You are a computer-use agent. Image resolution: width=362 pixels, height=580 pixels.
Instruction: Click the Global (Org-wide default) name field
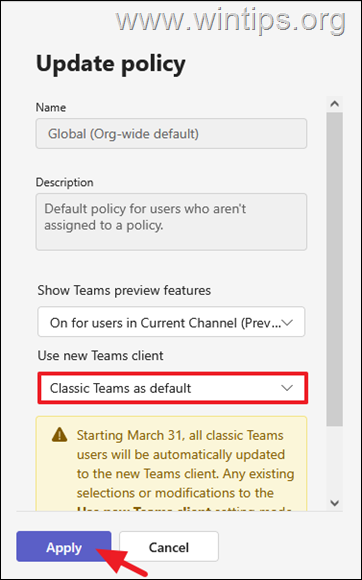[x=171, y=134]
